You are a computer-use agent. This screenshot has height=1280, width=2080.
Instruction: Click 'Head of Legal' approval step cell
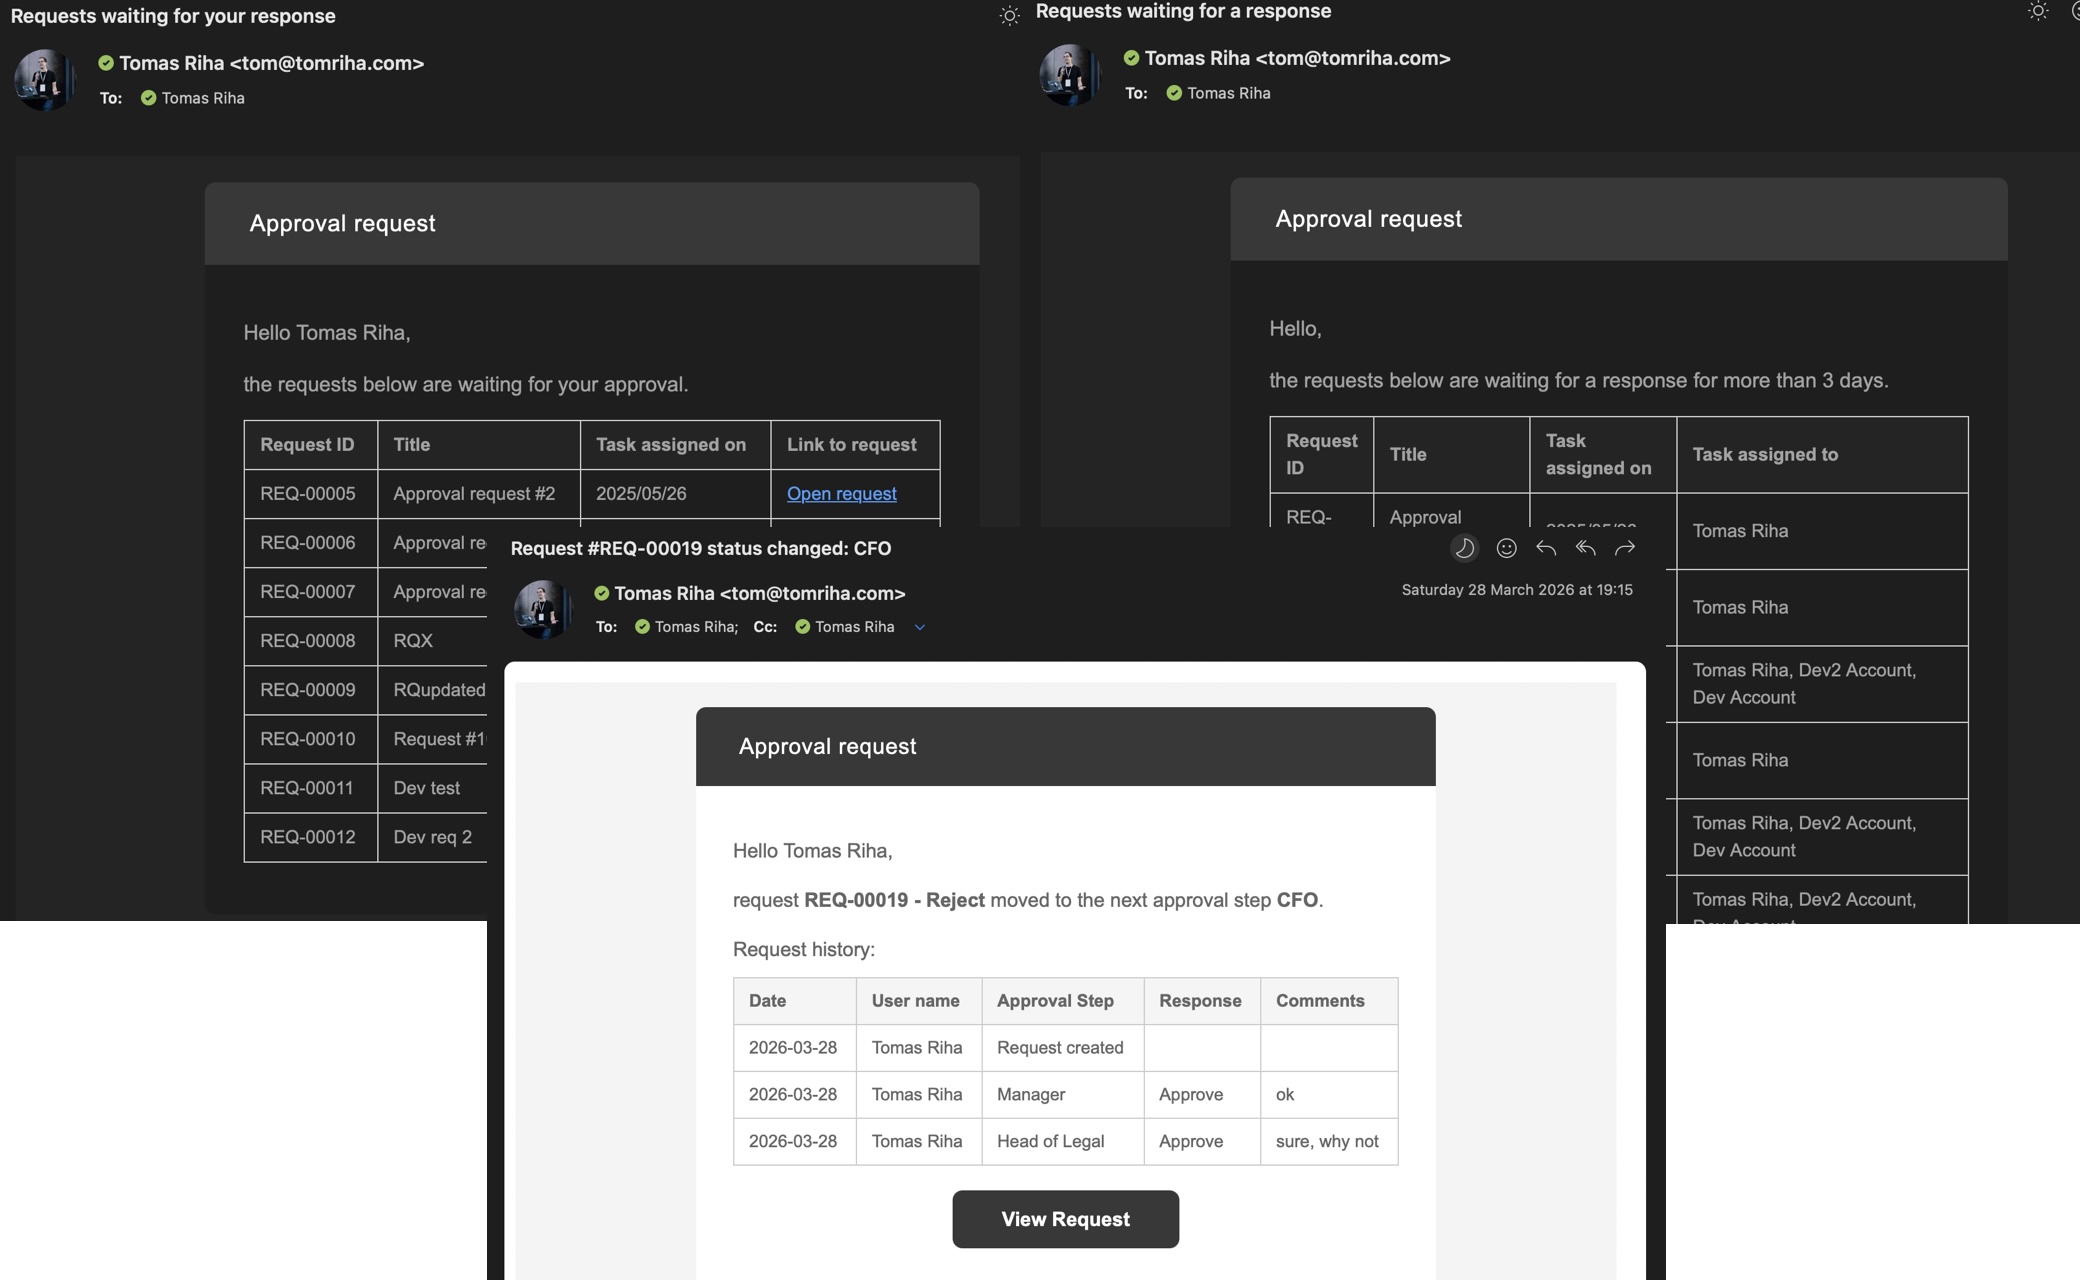(x=1050, y=1141)
